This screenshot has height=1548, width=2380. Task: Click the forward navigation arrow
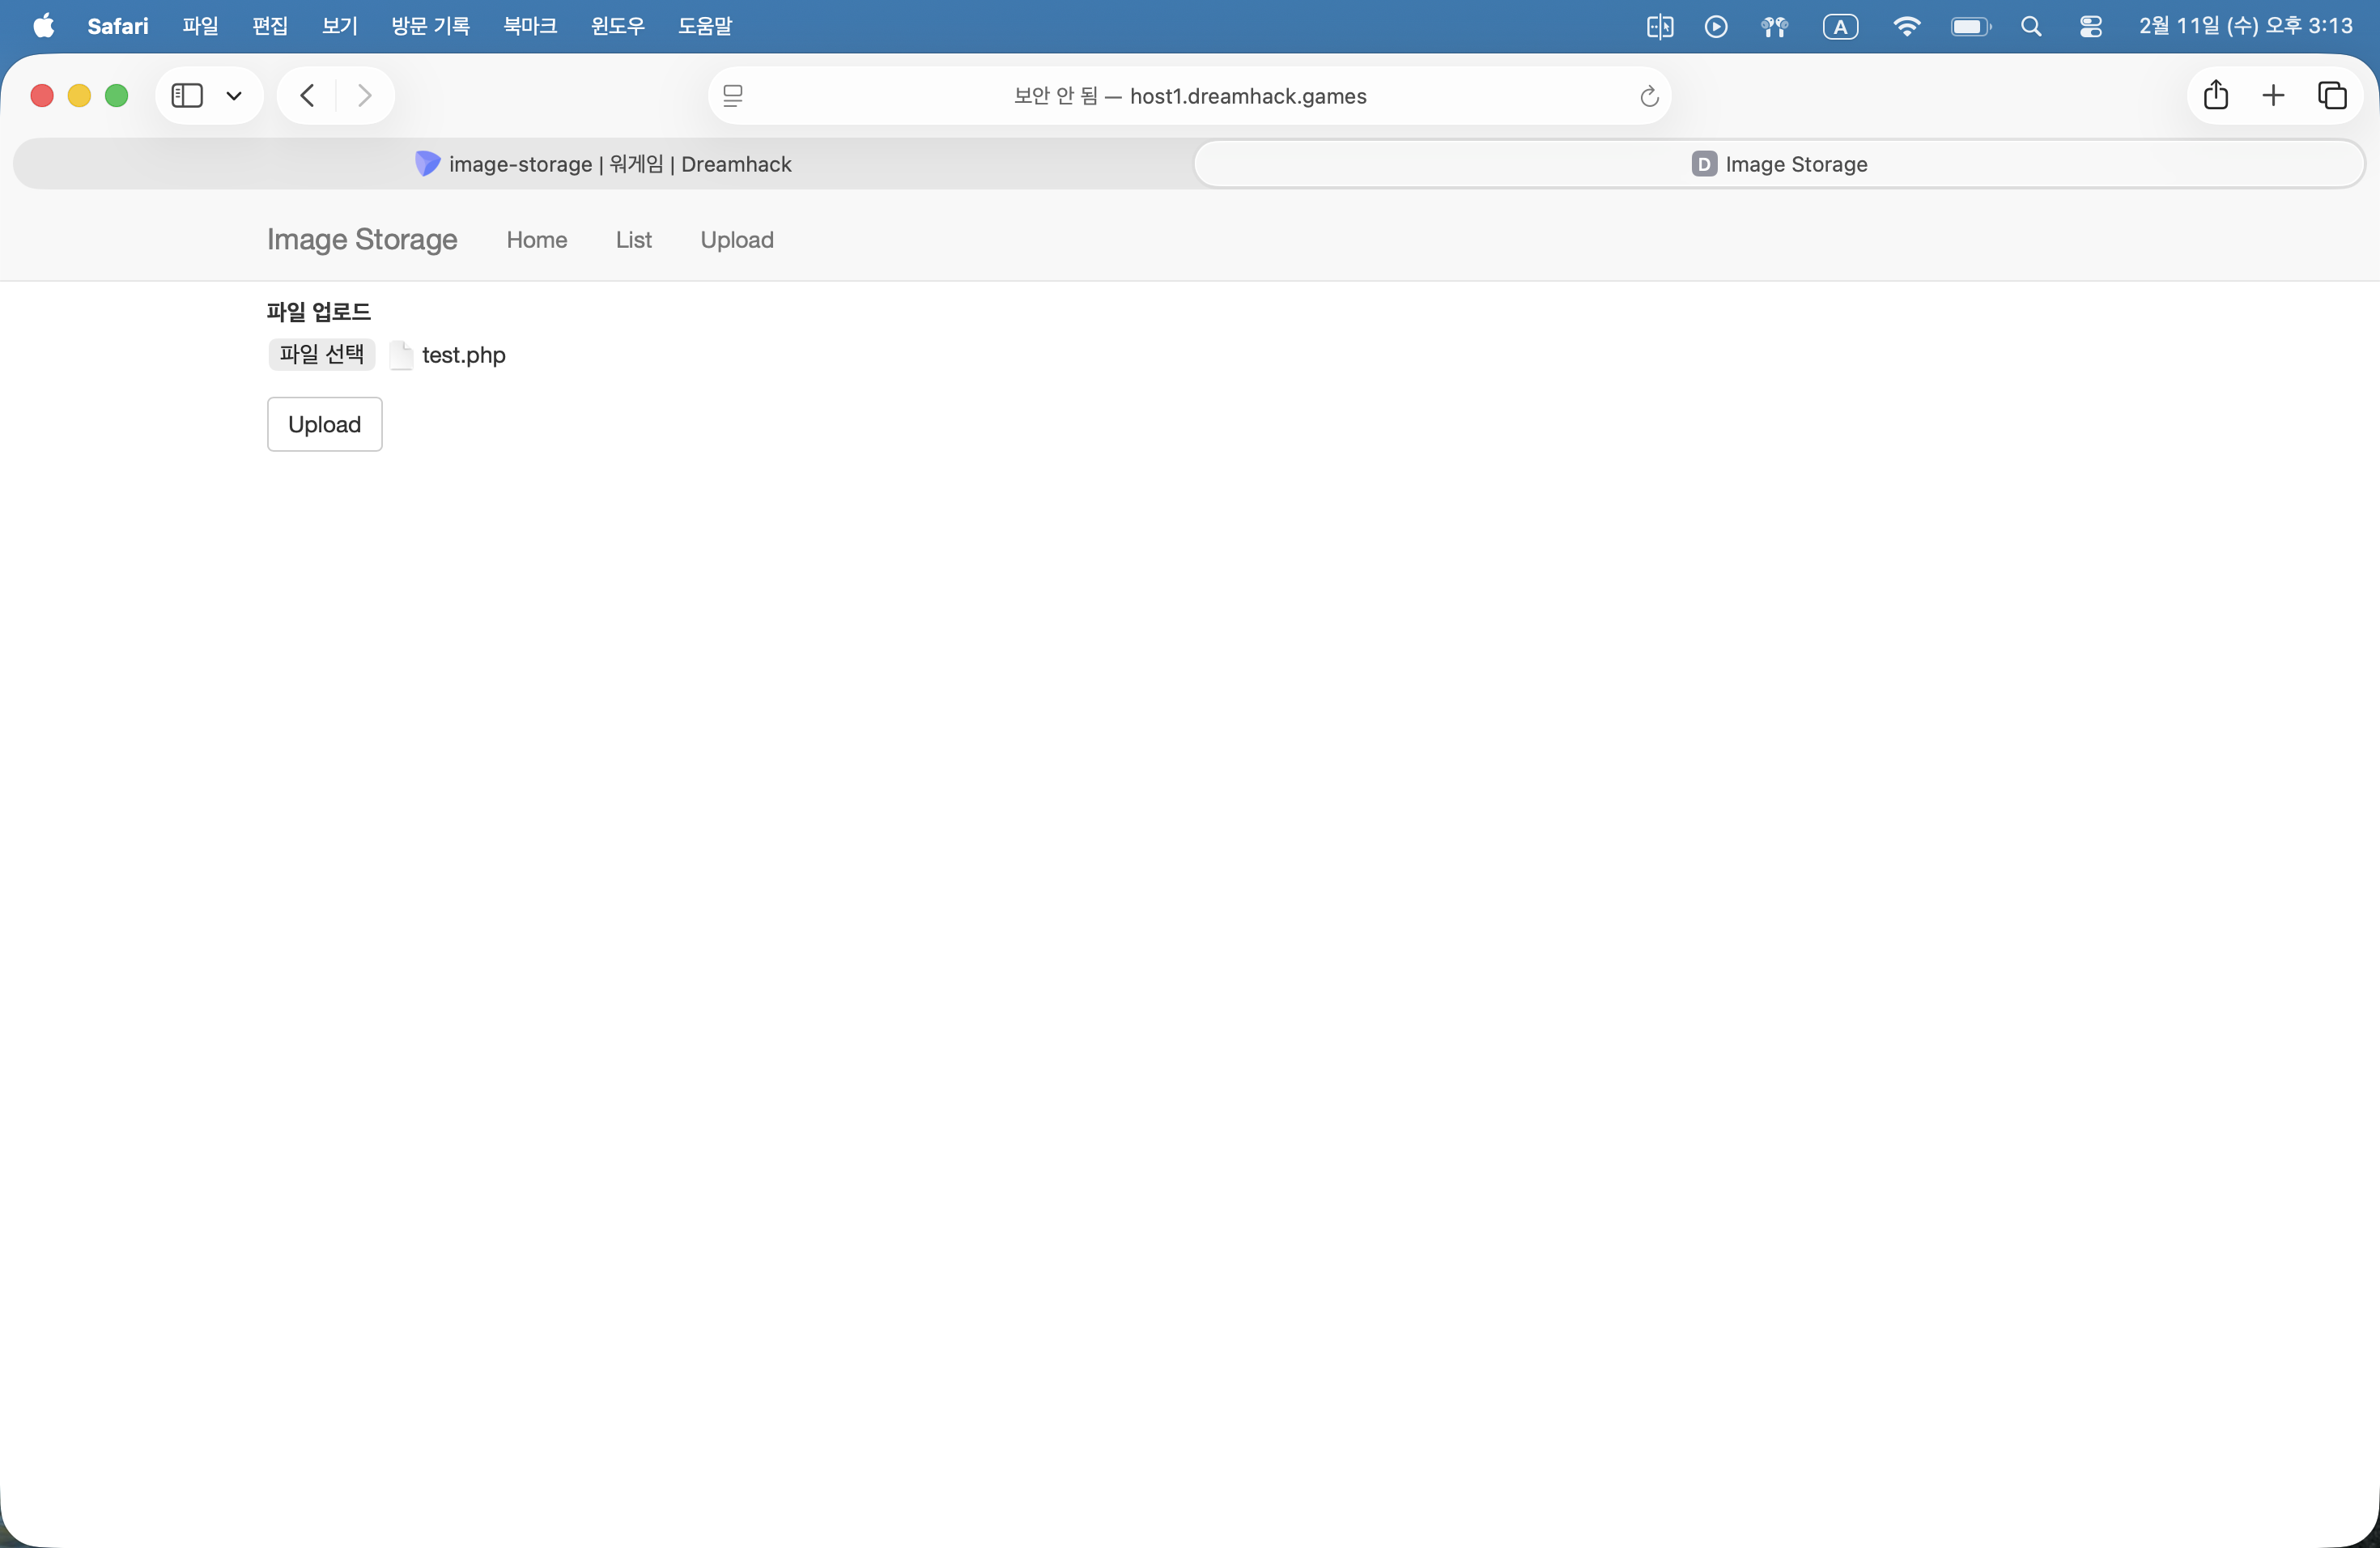click(x=365, y=96)
